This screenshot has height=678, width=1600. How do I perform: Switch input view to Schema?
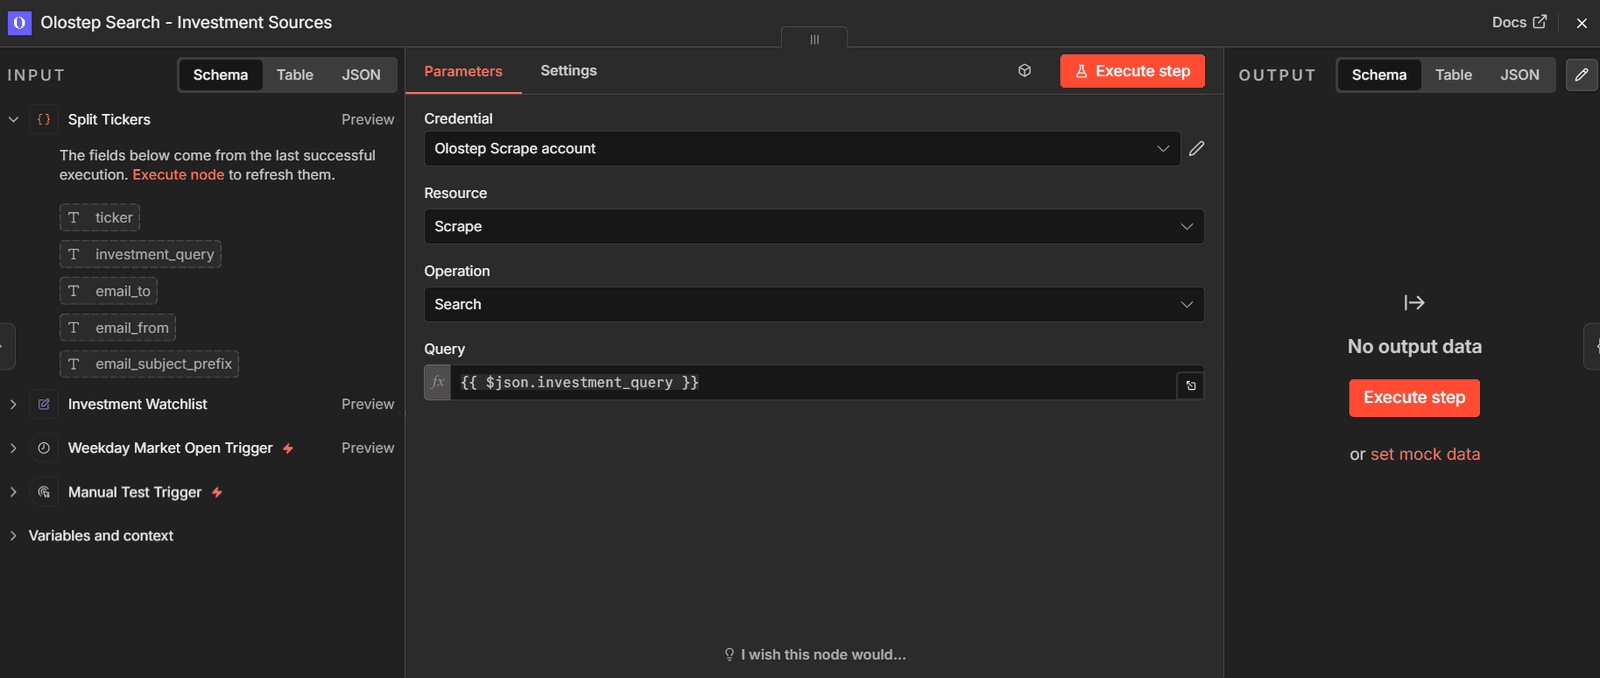point(221,75)
